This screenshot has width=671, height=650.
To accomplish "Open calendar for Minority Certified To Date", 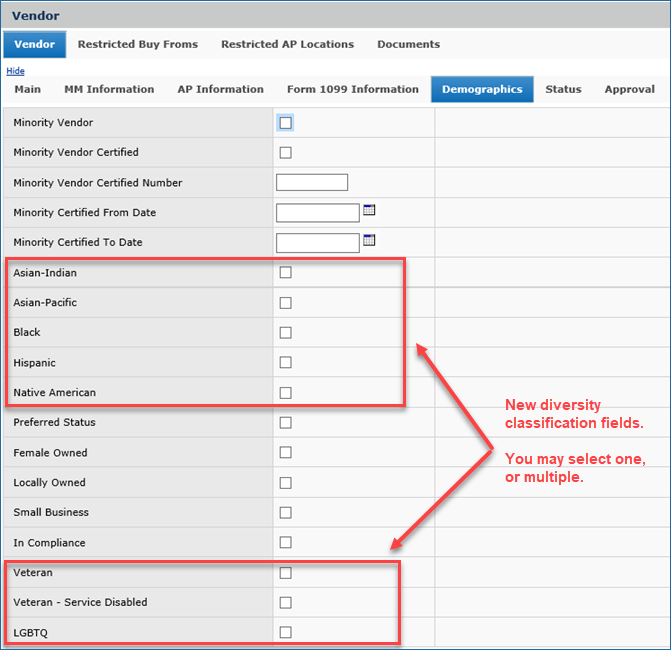I will (369, 241).
